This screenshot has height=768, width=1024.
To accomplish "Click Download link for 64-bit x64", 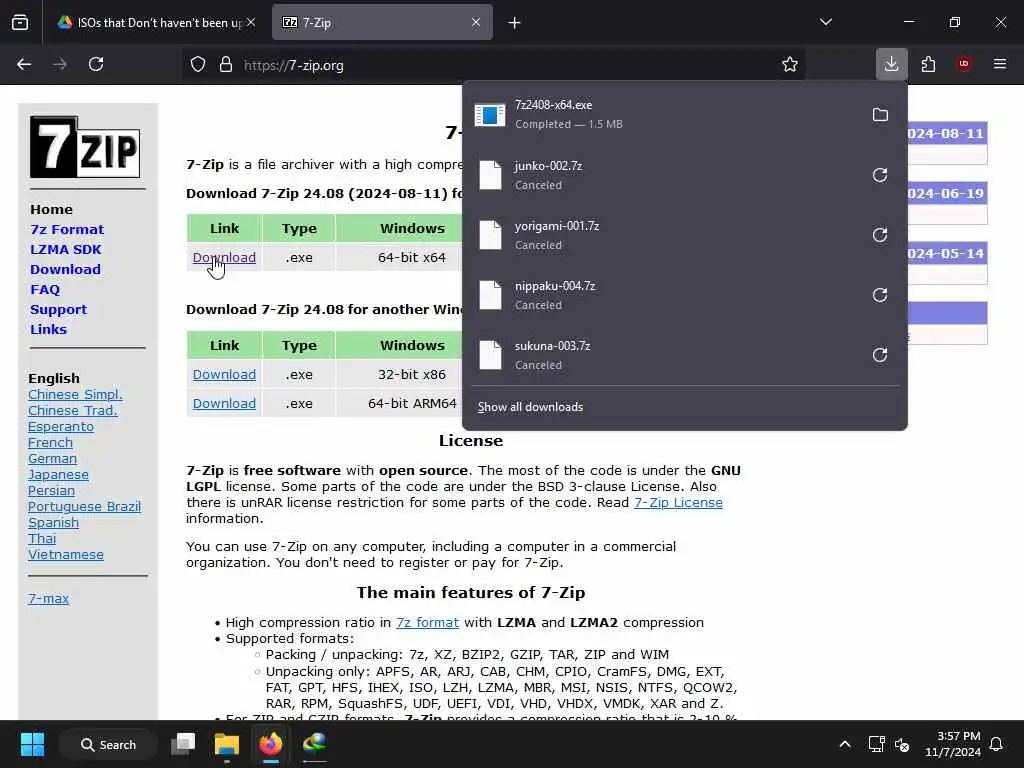I will [224, 258].
